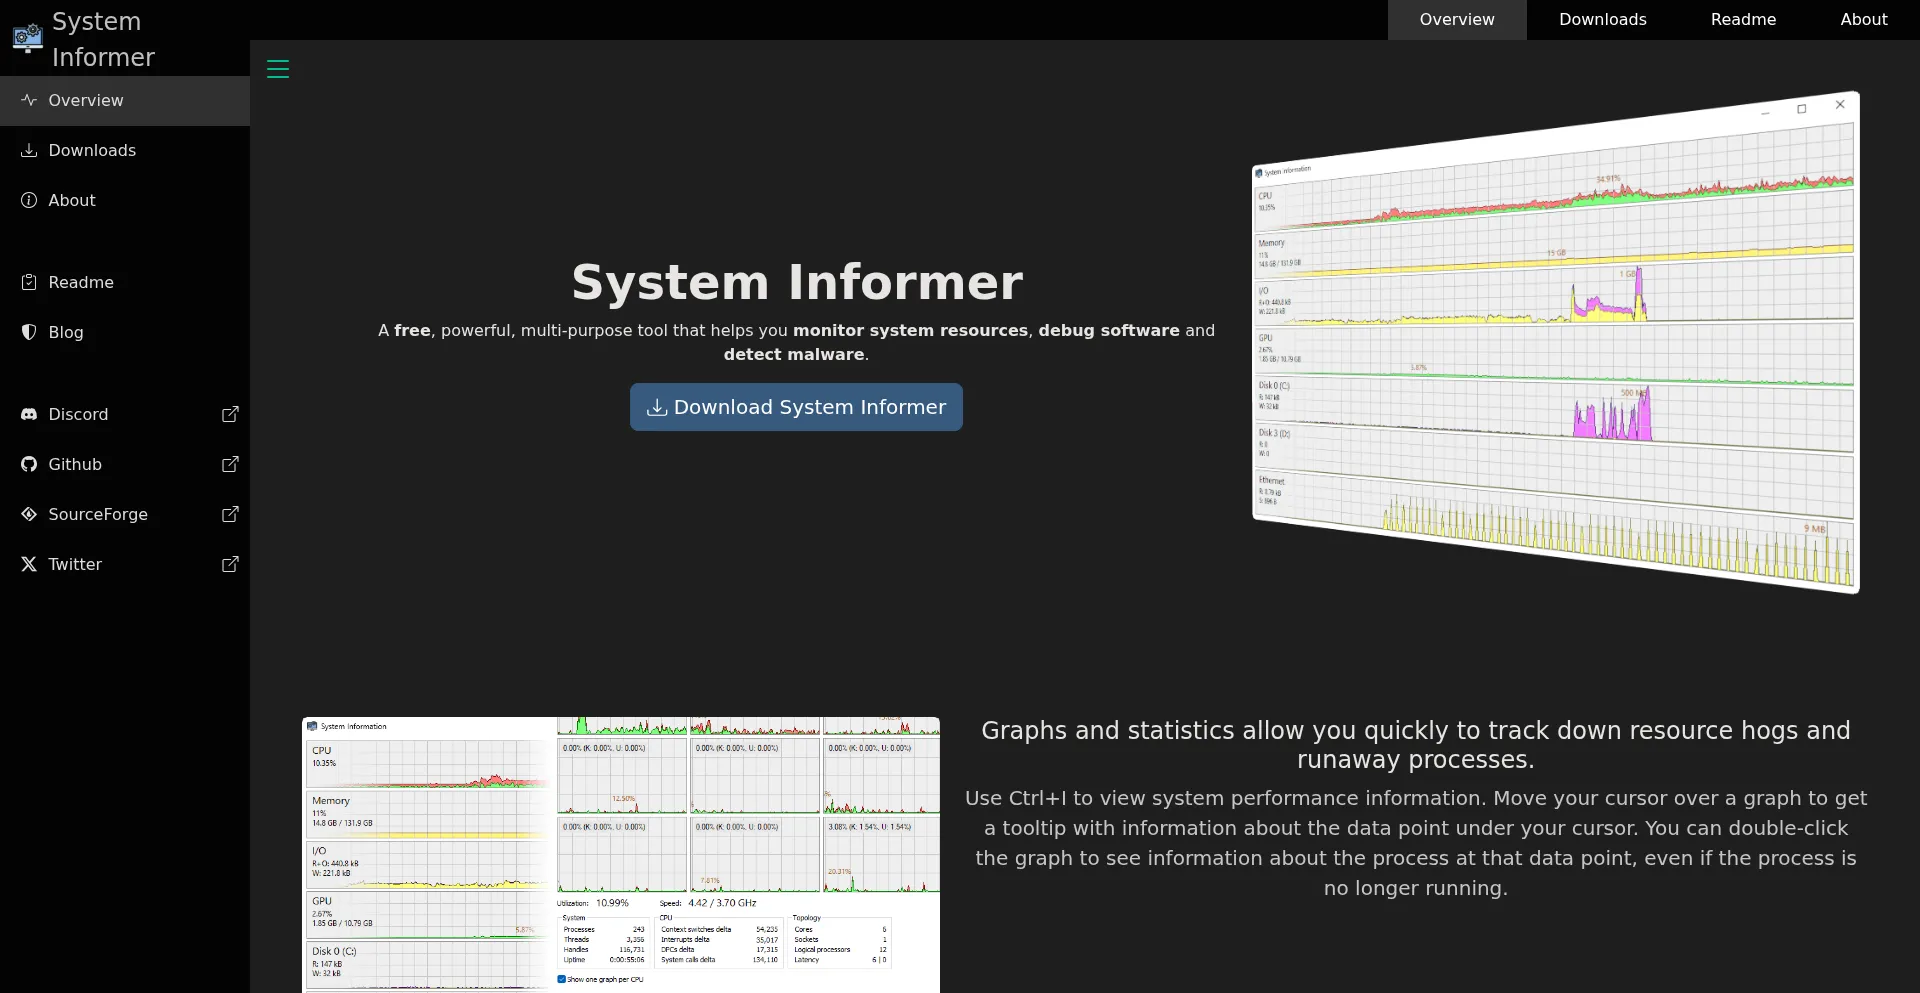Image resolution: width=1920 pixels, height=993 pixels.
Task: Click external-link icon beside Discord
Action: (x=230, y=414)
